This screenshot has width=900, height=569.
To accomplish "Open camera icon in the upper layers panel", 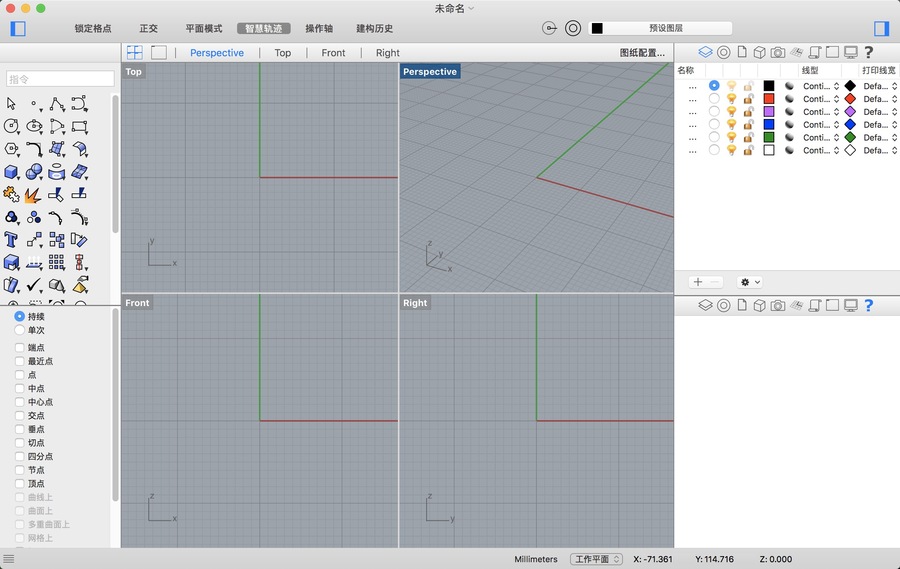I will click(x=778, y=52).
